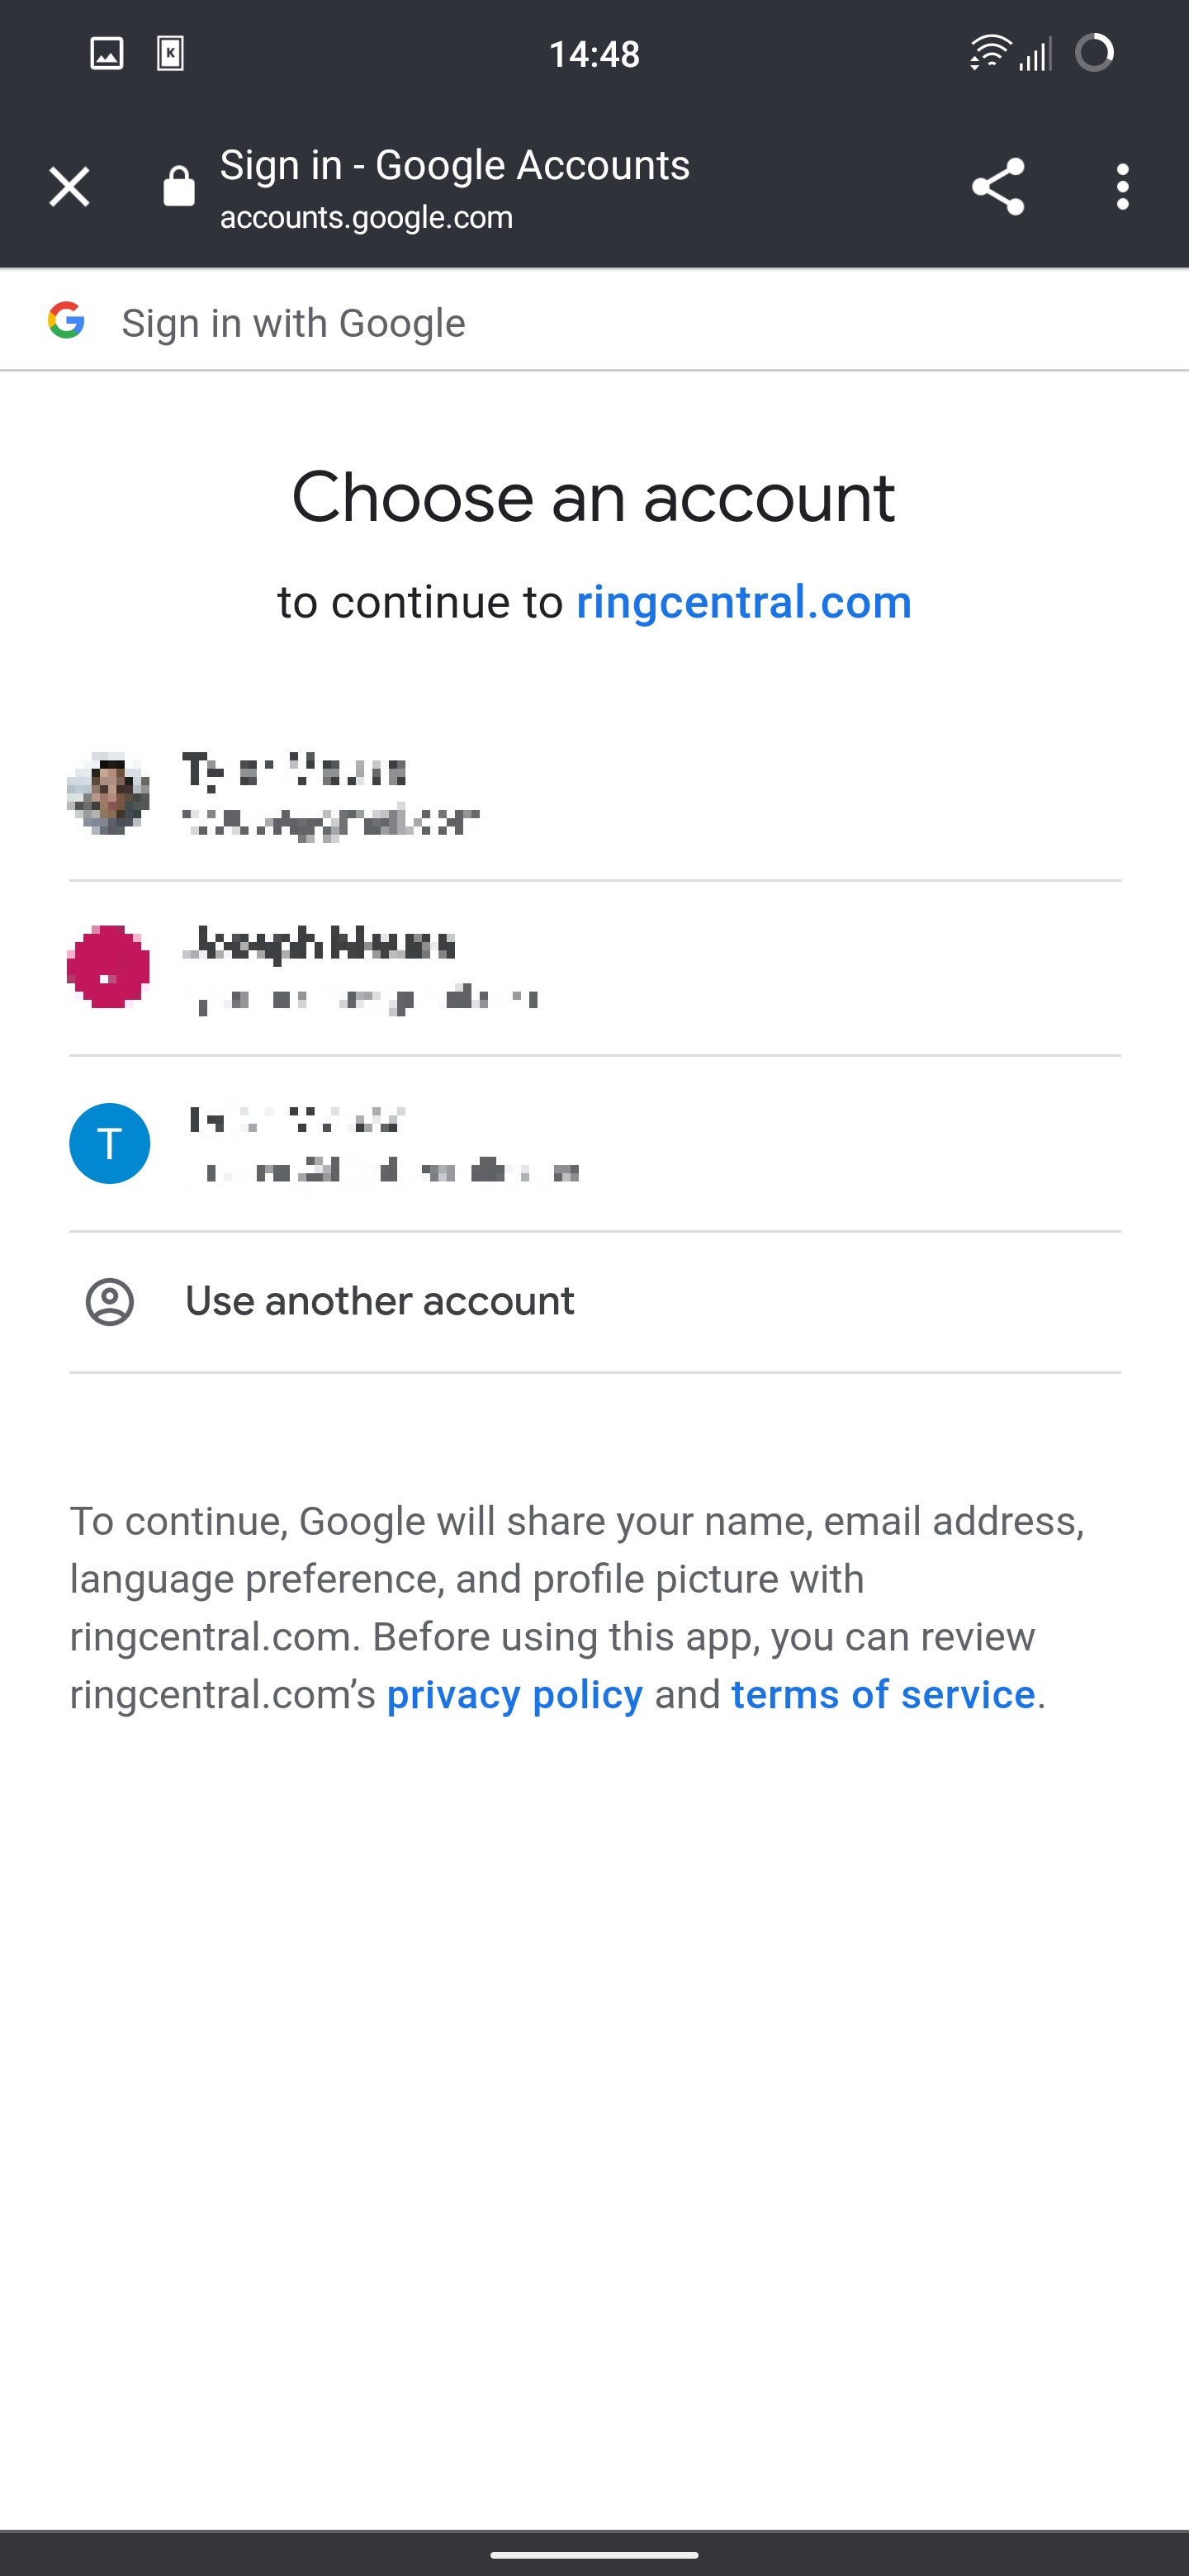1189x2576 pixels.
Task: Close the sign-in page with the X
Action: [69, 187]
